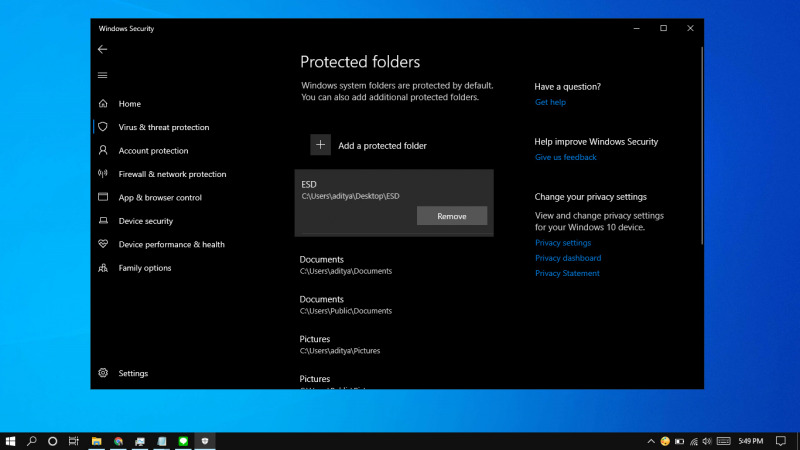Remove the ESD protected folder
The image size is (800, 450).
tap(452, 216)
